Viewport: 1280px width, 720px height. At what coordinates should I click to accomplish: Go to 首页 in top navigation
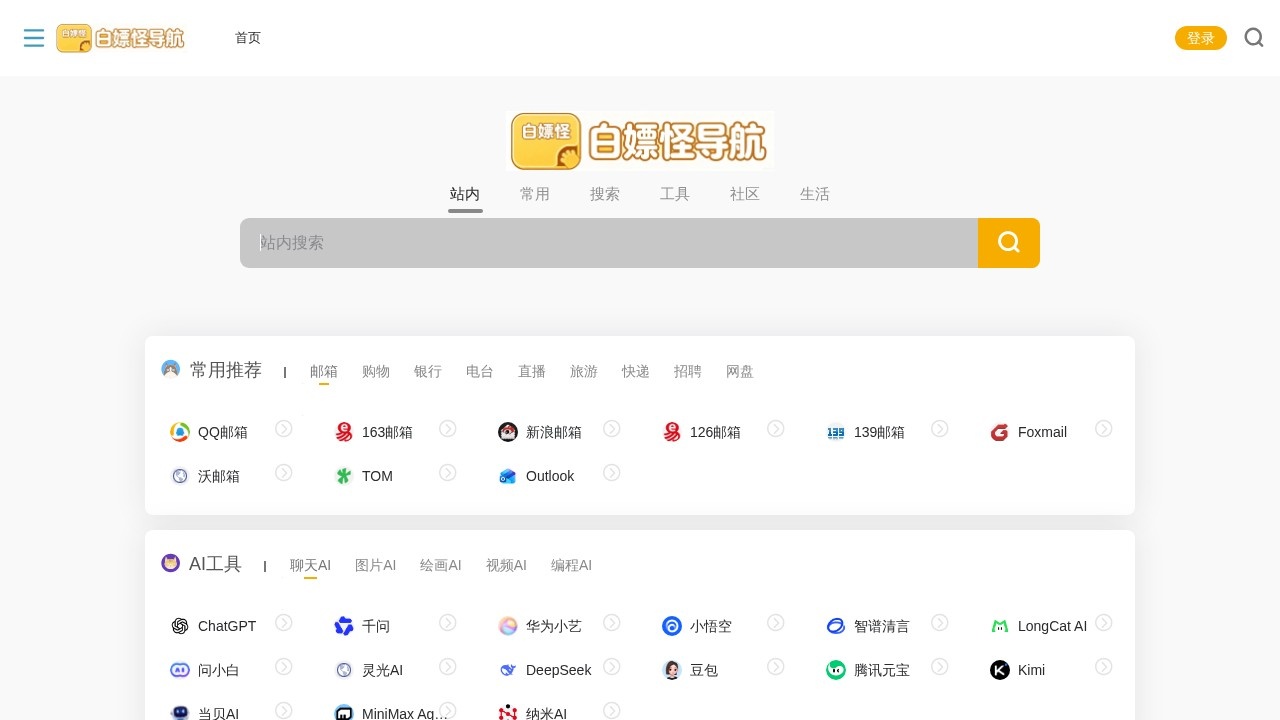[x=248, y=38]
